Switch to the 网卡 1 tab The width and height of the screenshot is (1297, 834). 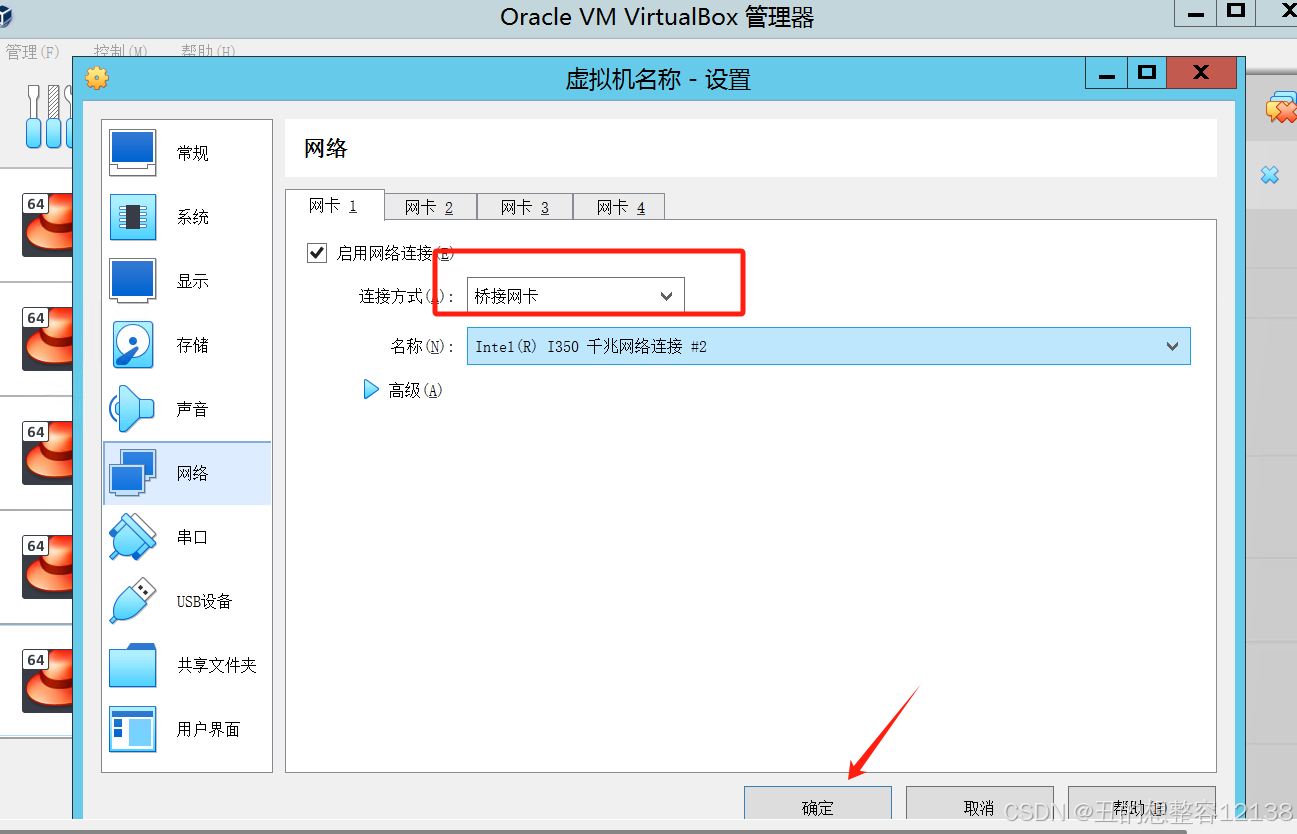point(334,205)
